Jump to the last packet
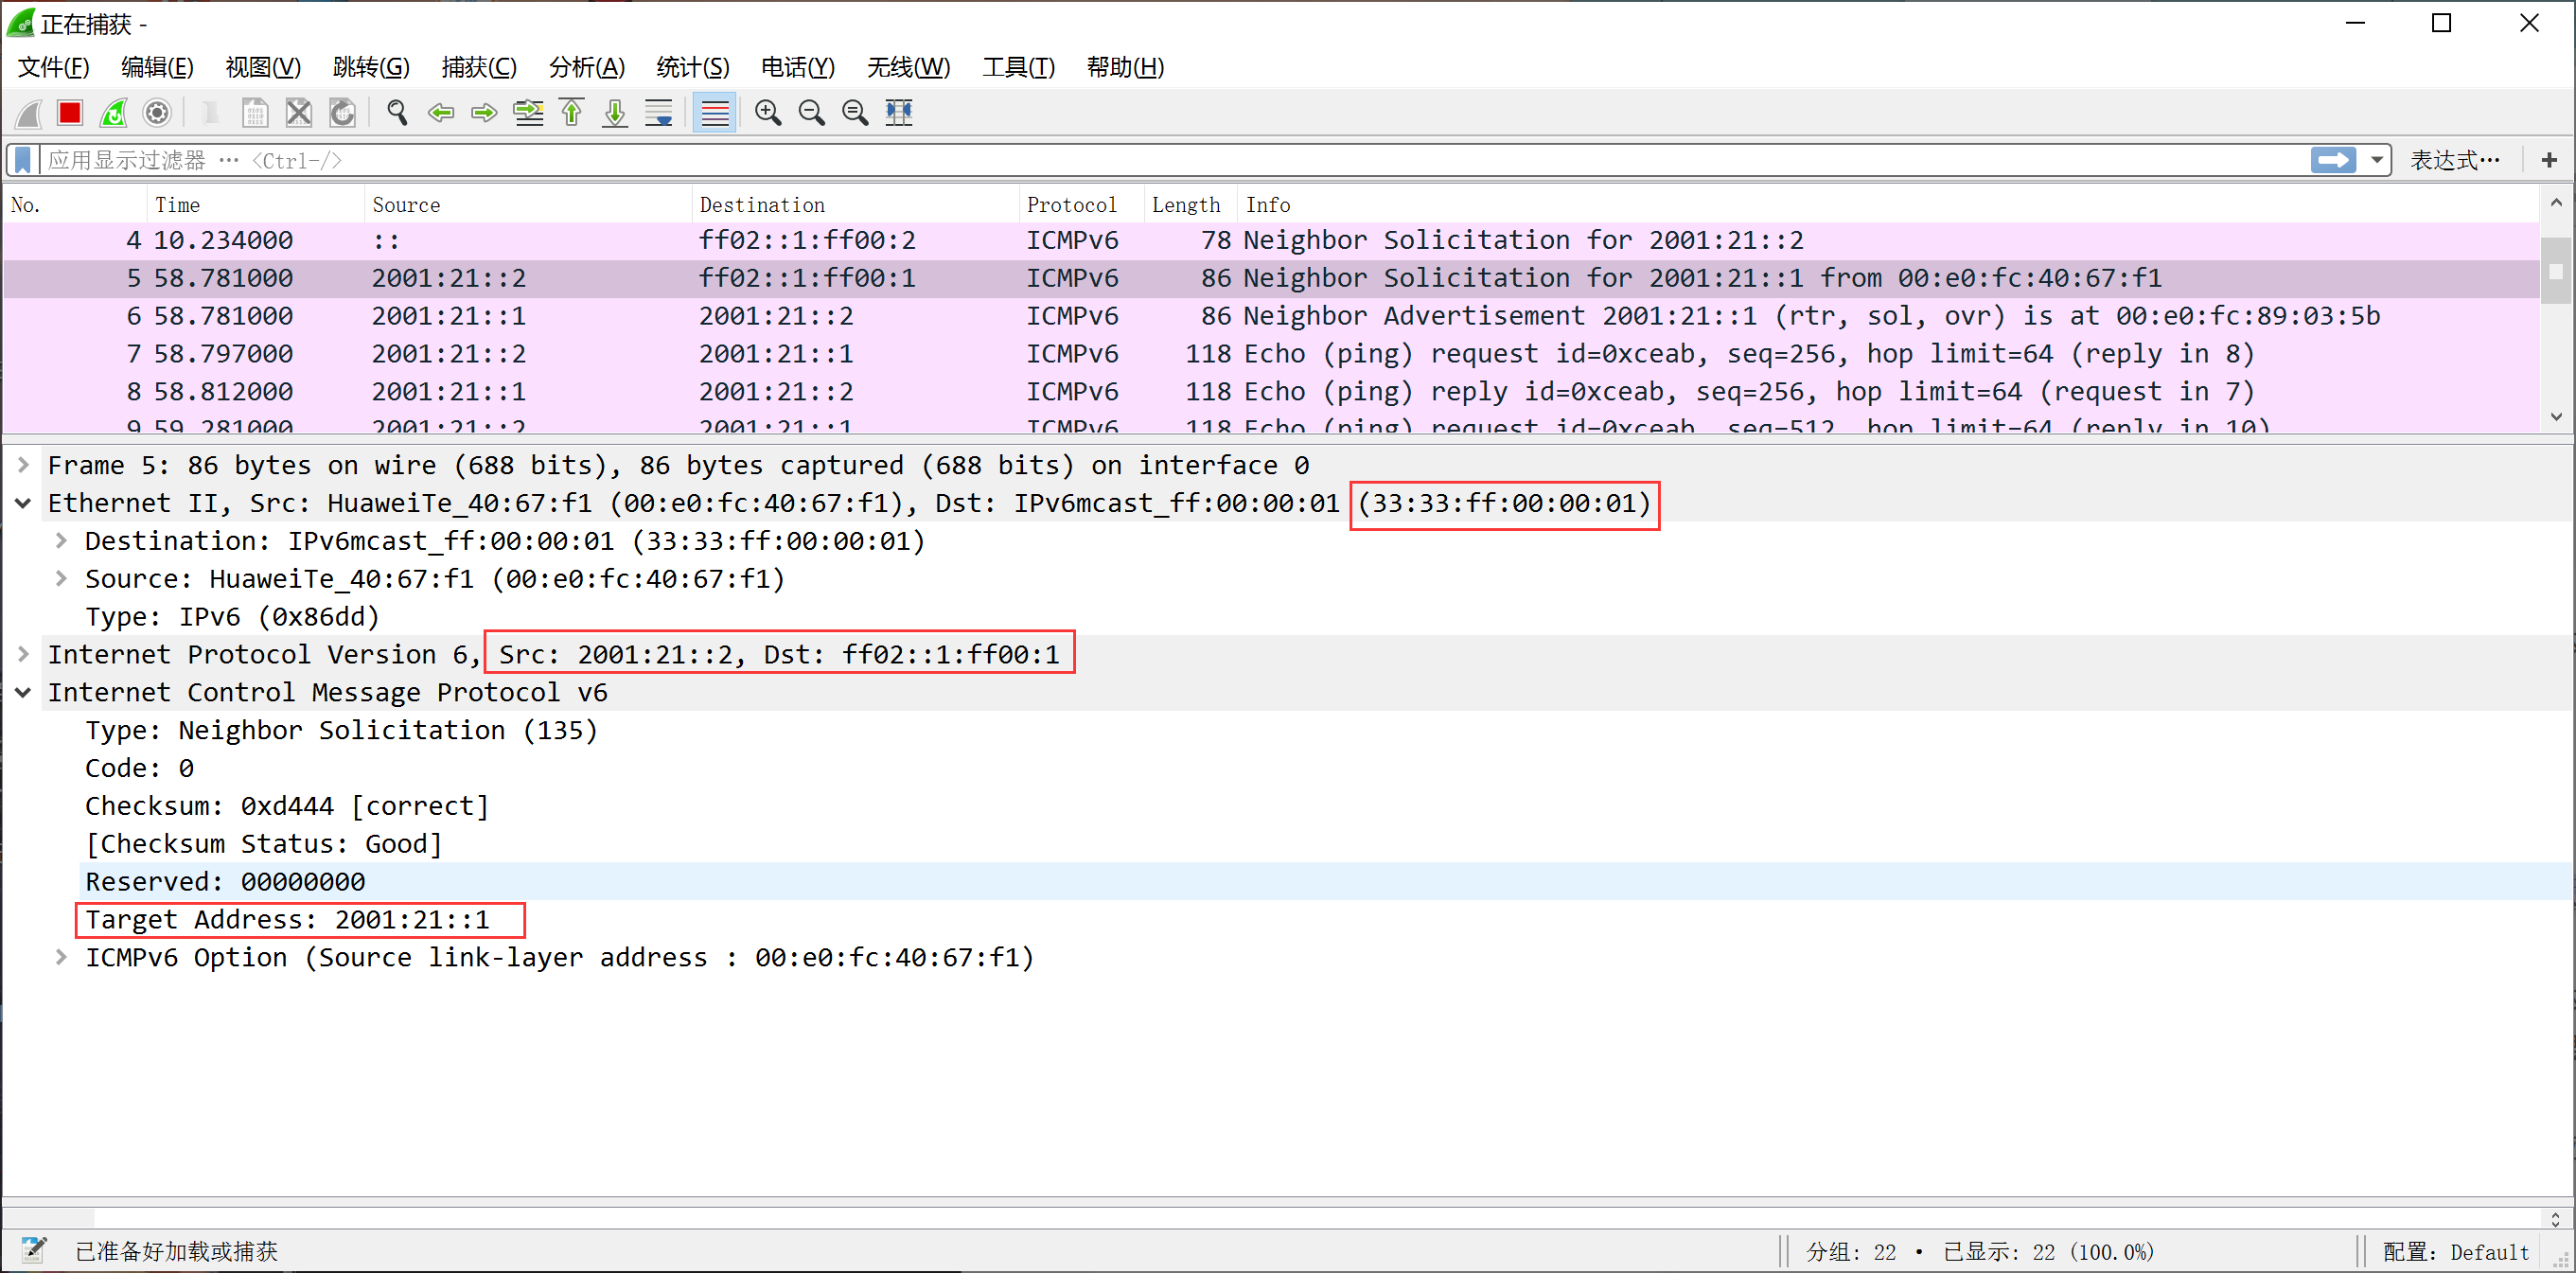The height and width of the screenshot is (1273, 2576). pos(615,113)
